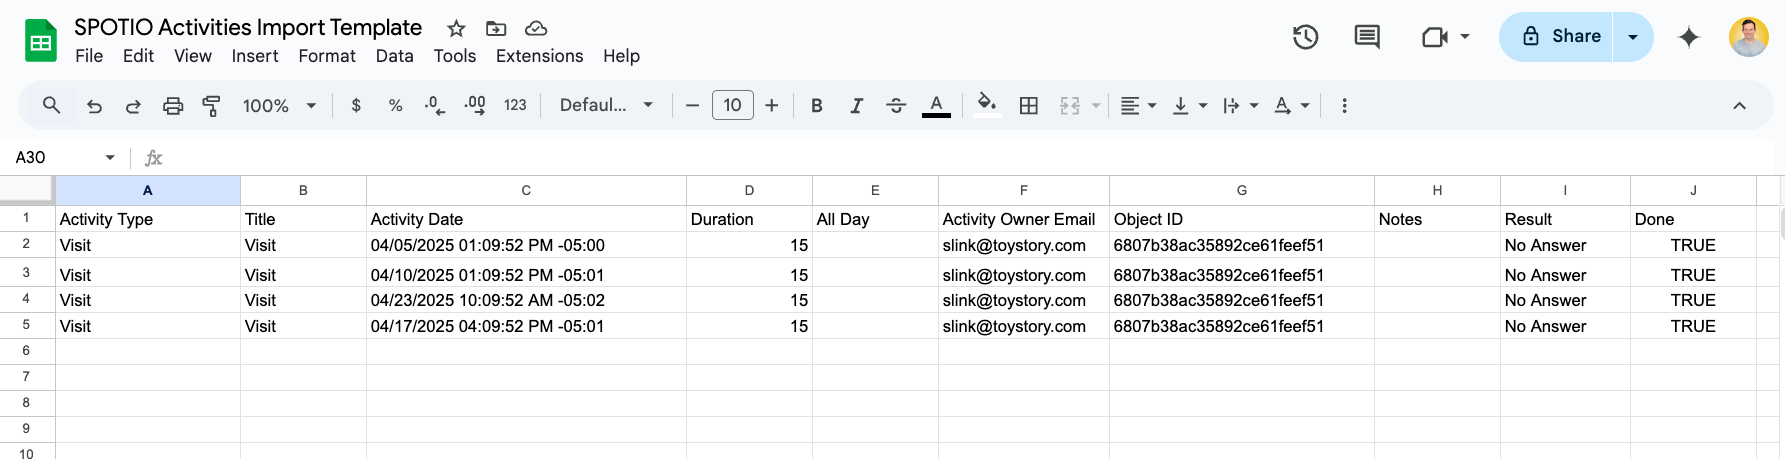The height and width of the screenshot is (459, 1785).
Task: Expand the Meet call options arrow
Action: point(1465,37)
